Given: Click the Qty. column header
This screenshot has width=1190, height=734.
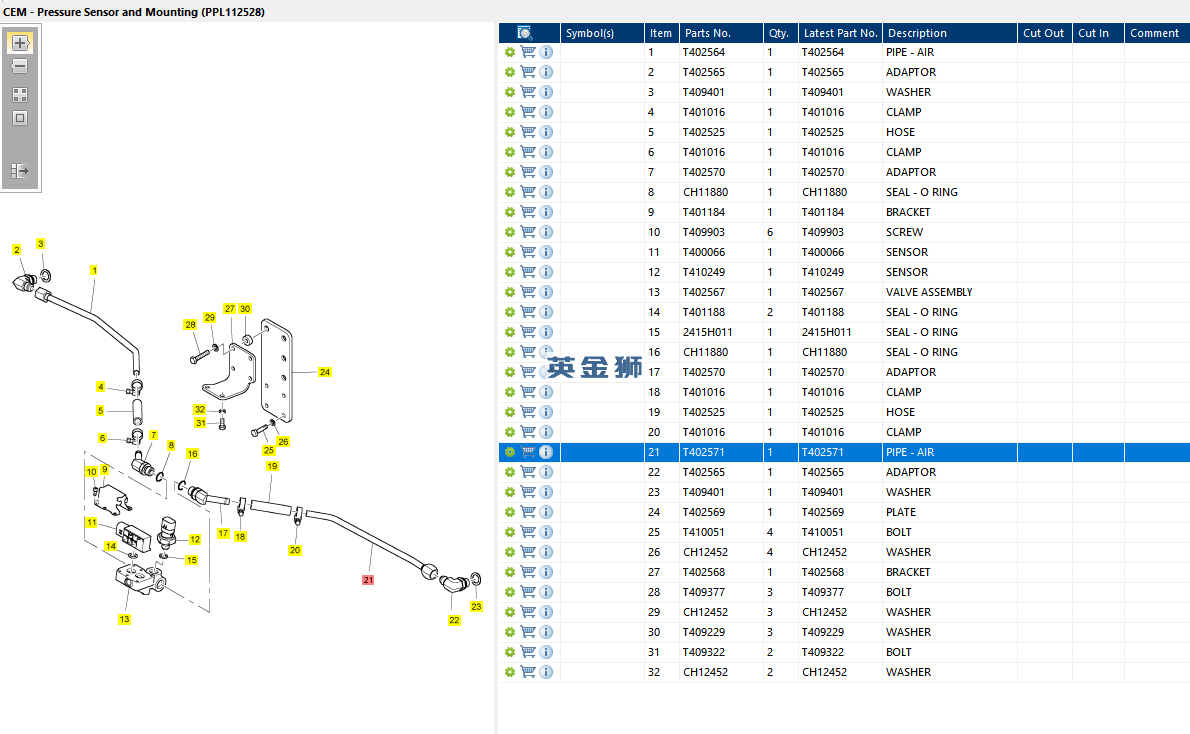Looking at the screenshot, I should pos(780,33).
